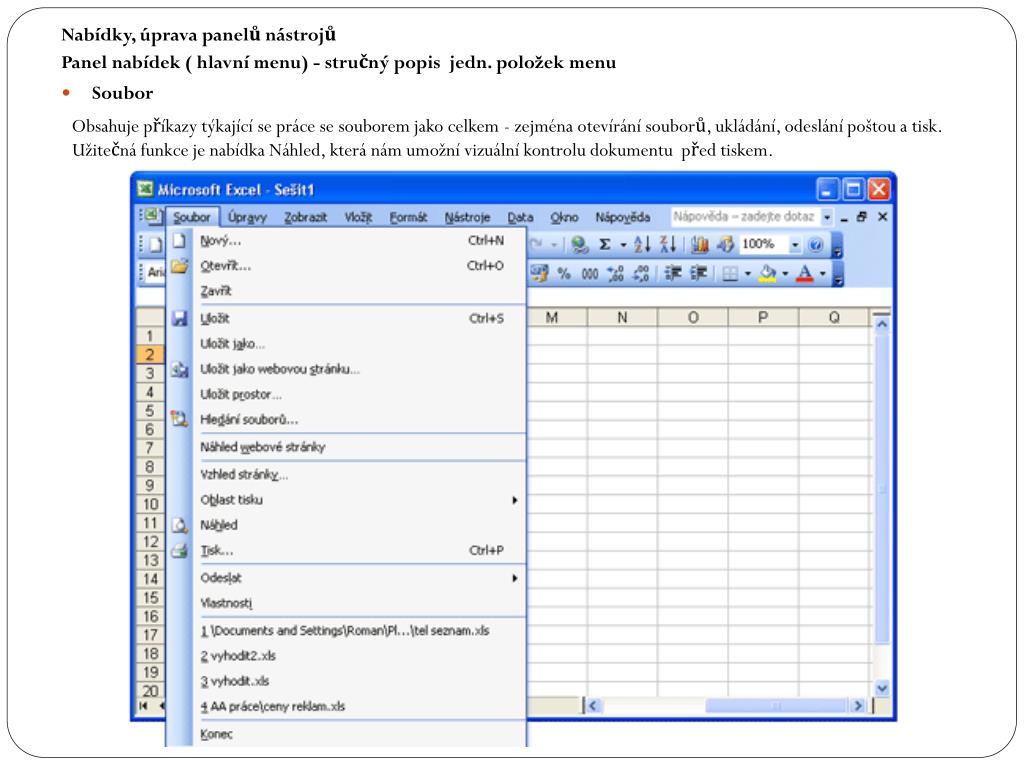
Task: Open AutoSum dropdown arrow
Action: 623,246
